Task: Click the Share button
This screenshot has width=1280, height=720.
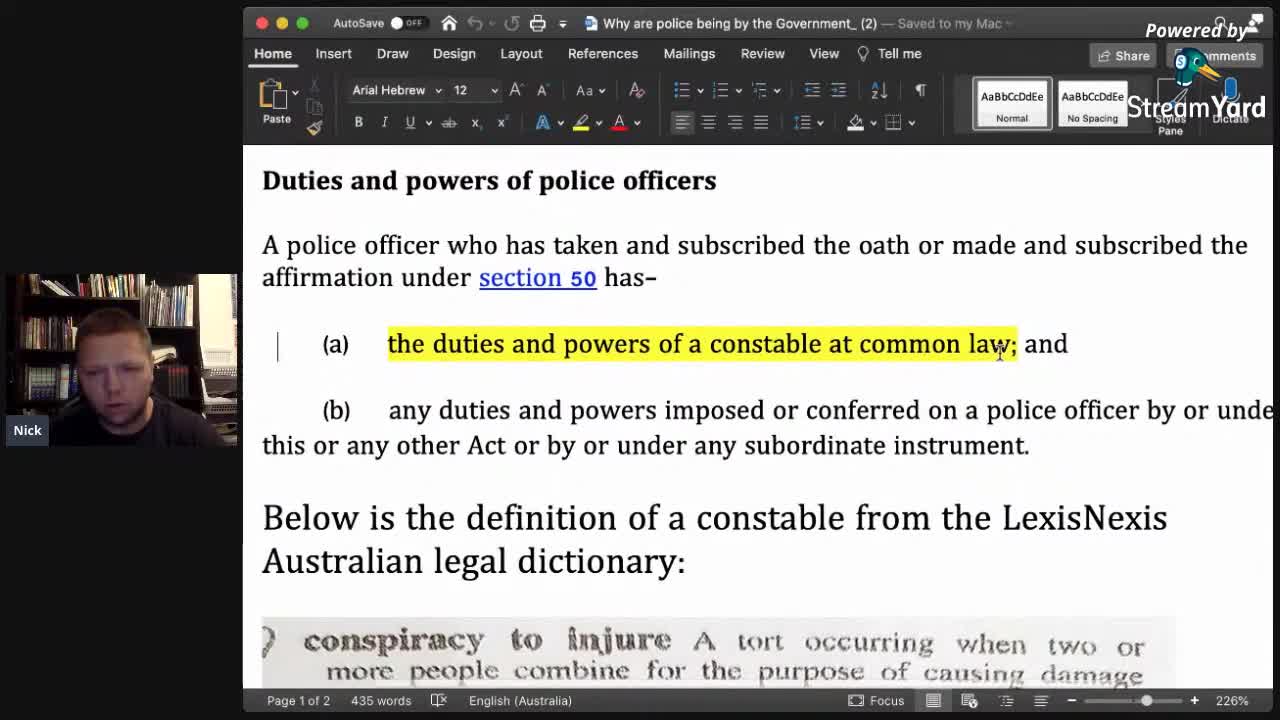Action: click(1123, 55)
